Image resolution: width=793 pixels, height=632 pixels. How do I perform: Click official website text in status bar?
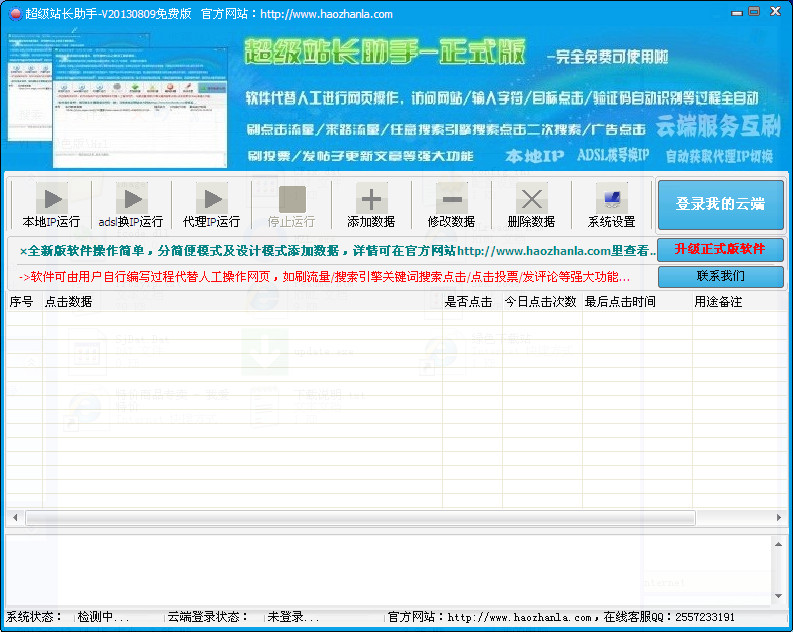coord(561,617)
